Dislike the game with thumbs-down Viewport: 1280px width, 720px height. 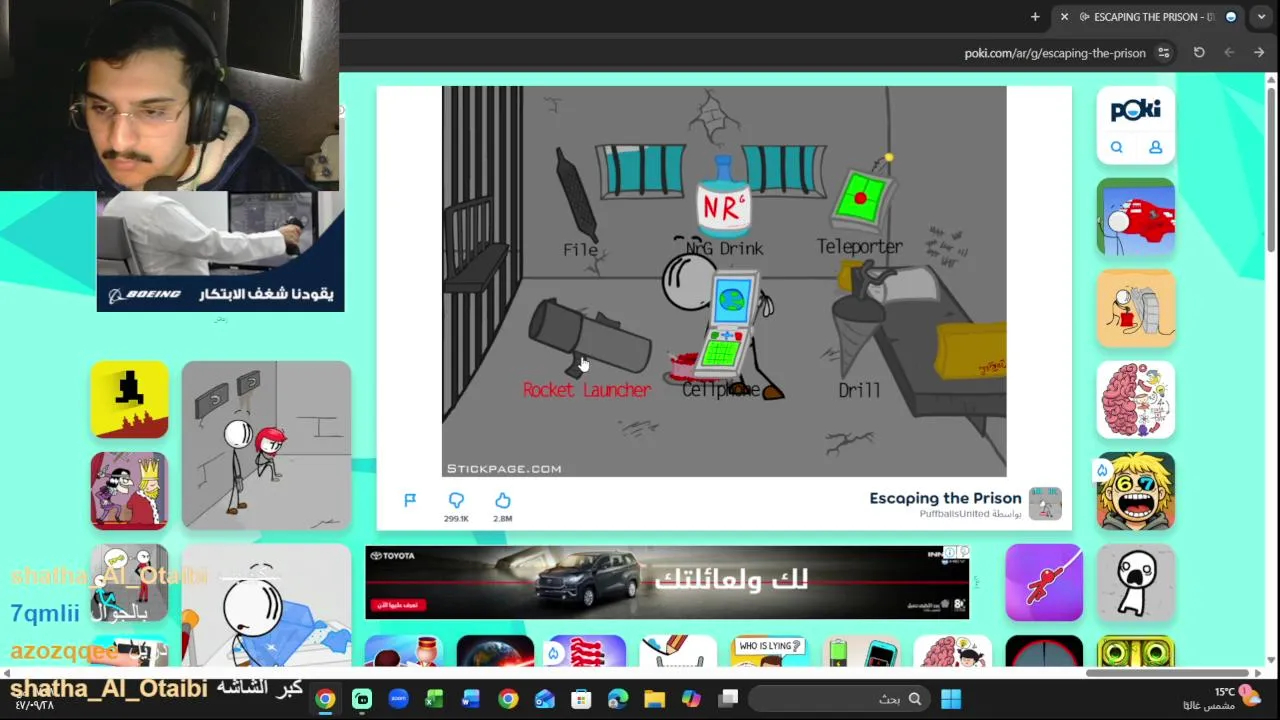[456, 500]
